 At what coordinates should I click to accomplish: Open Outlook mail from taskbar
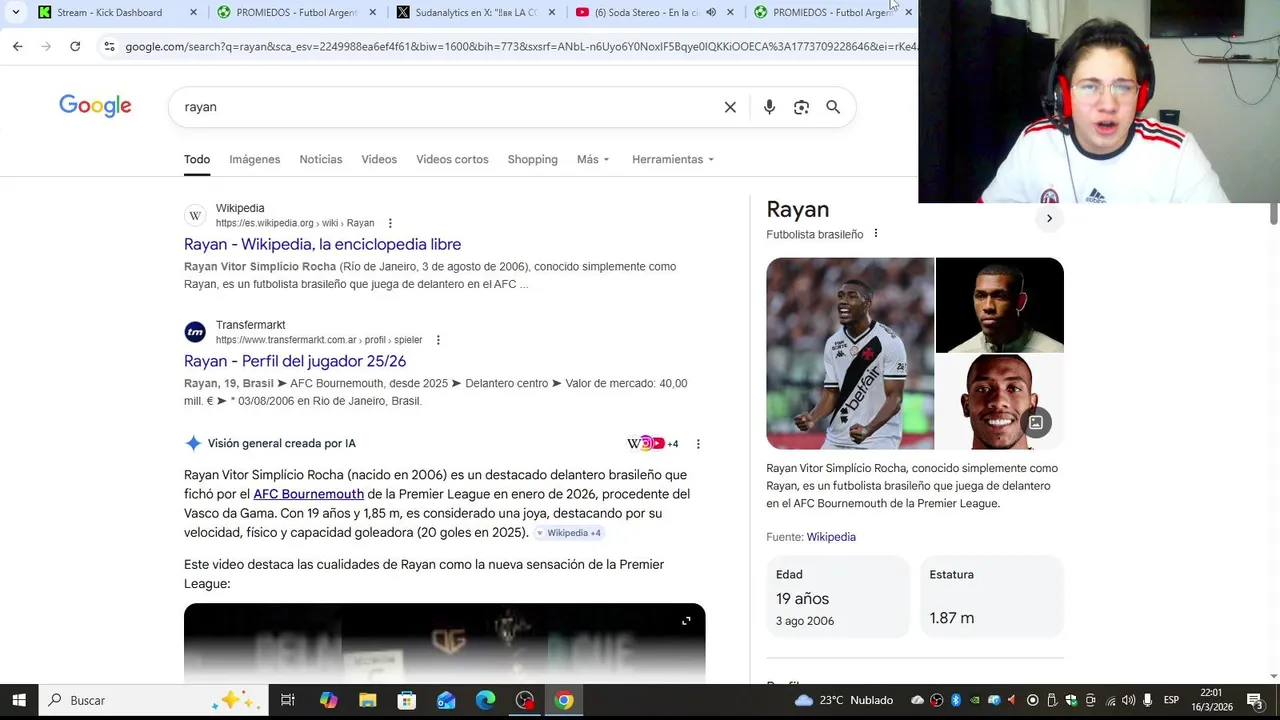(x=446, y=700)
